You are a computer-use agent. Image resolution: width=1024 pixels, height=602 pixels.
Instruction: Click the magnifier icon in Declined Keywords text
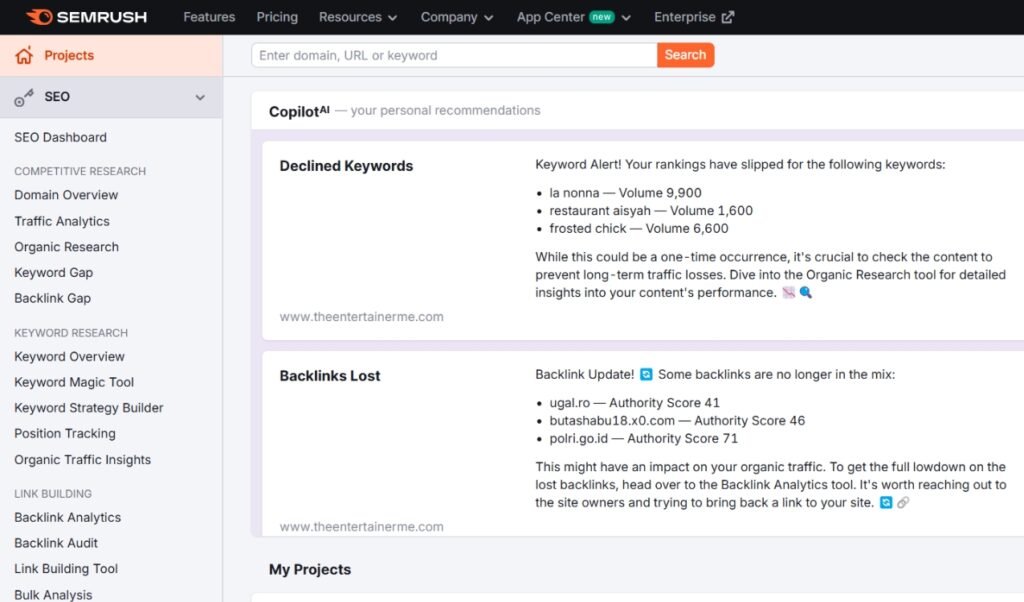point(806,293)
